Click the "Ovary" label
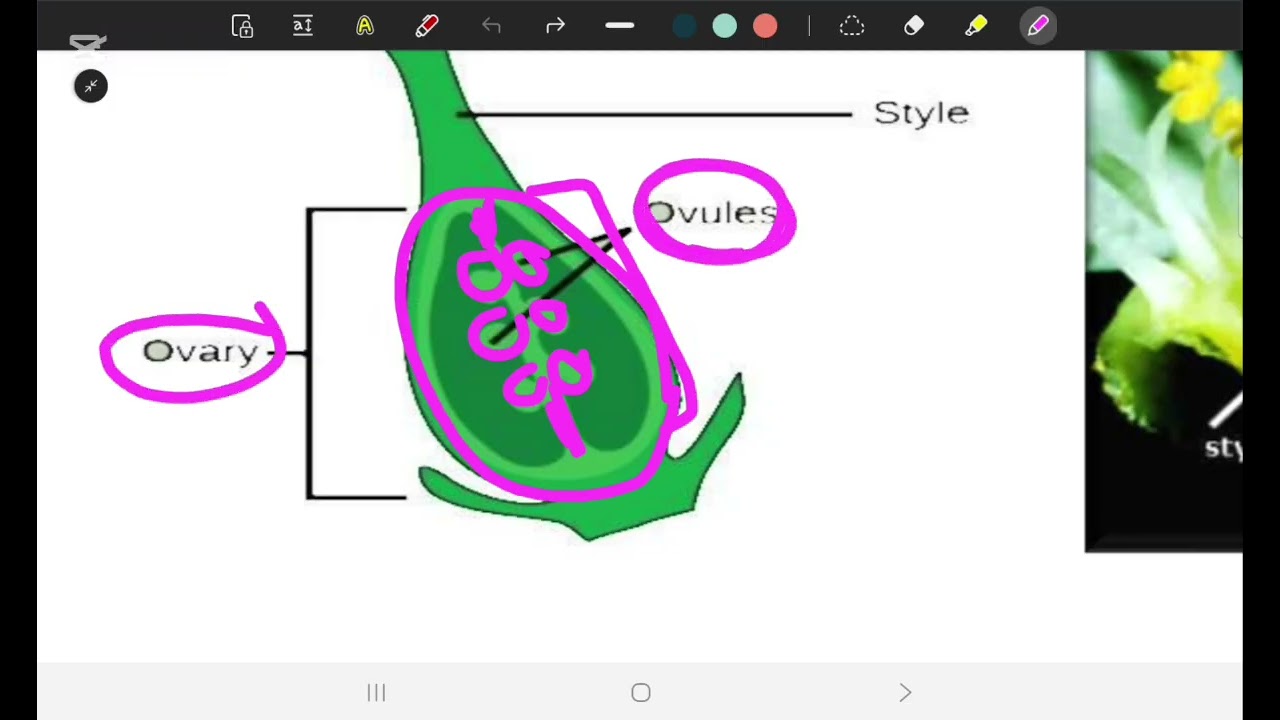The width and height of the screenshot is (1280, 720). [200, 351]
